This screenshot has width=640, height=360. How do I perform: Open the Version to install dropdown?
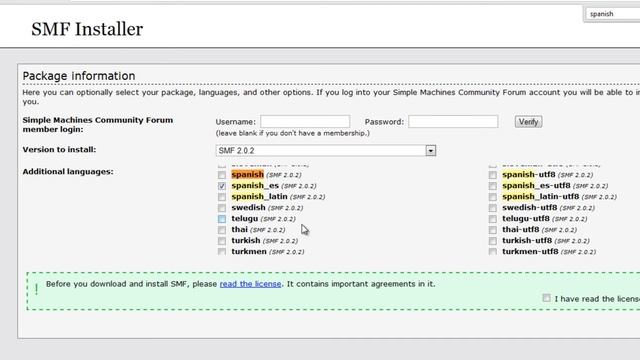click(326, 151)
